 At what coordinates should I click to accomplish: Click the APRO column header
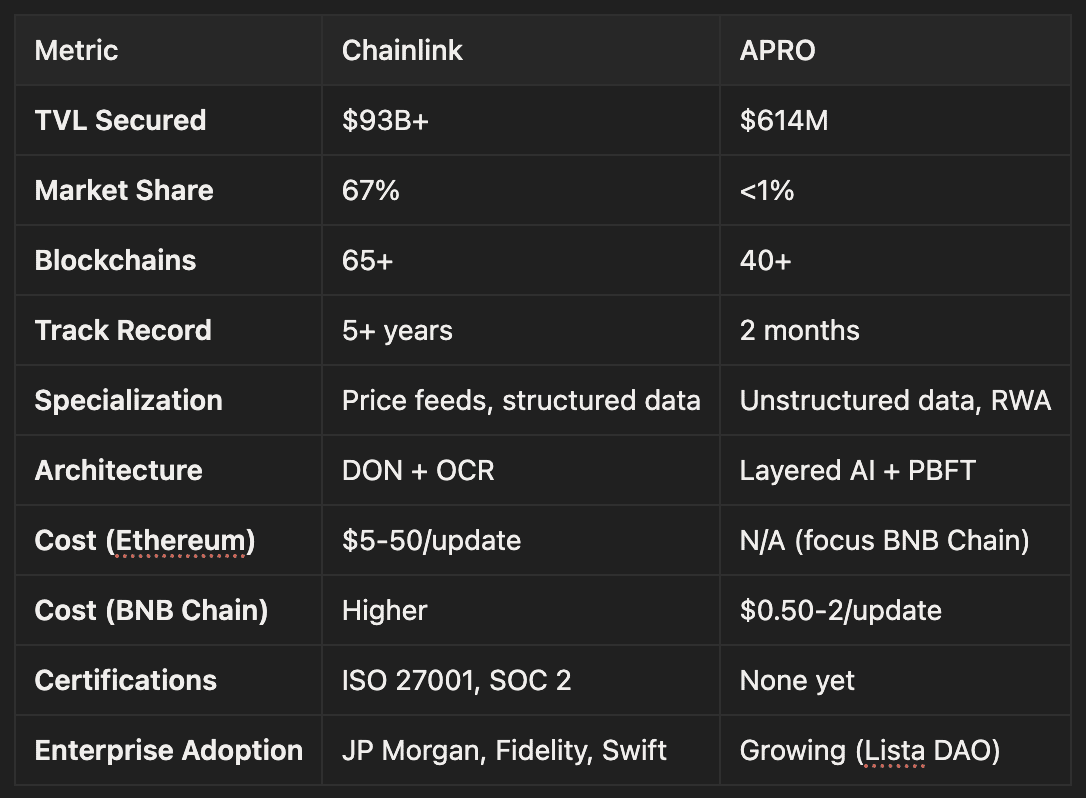777,51
